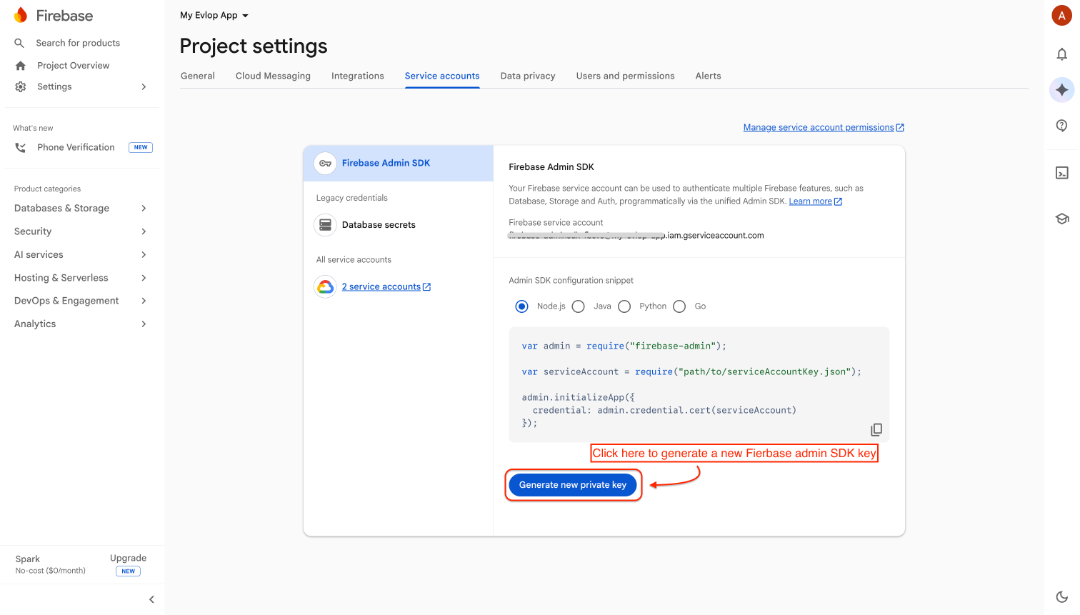This screenshot has height=615, width=1080.
Task: Open the notifications bell
Action: point(1061,54)
